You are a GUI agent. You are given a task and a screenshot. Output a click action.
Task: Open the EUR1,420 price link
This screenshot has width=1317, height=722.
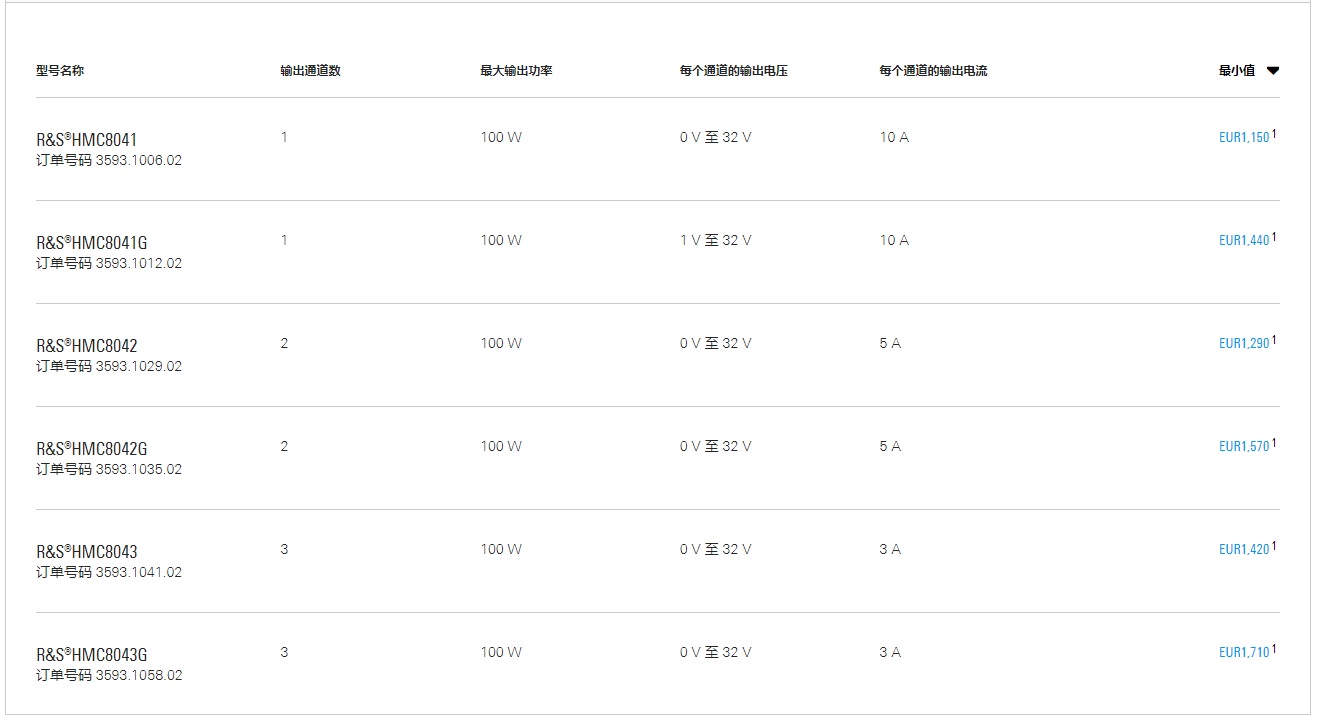[x=1243, y=550]
